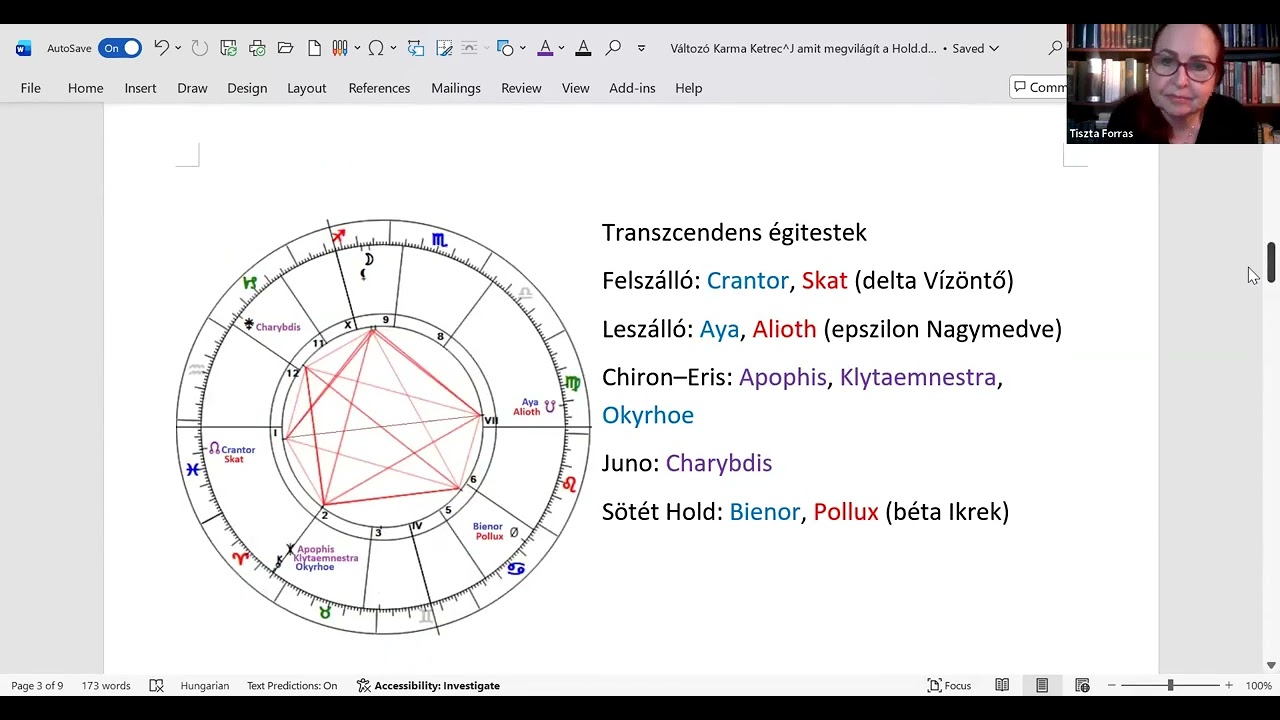Insert a symbol with the Omega icon
The height and width of the screenshot is (720, 1280).
pyautogui.click(x=376, y=48)
